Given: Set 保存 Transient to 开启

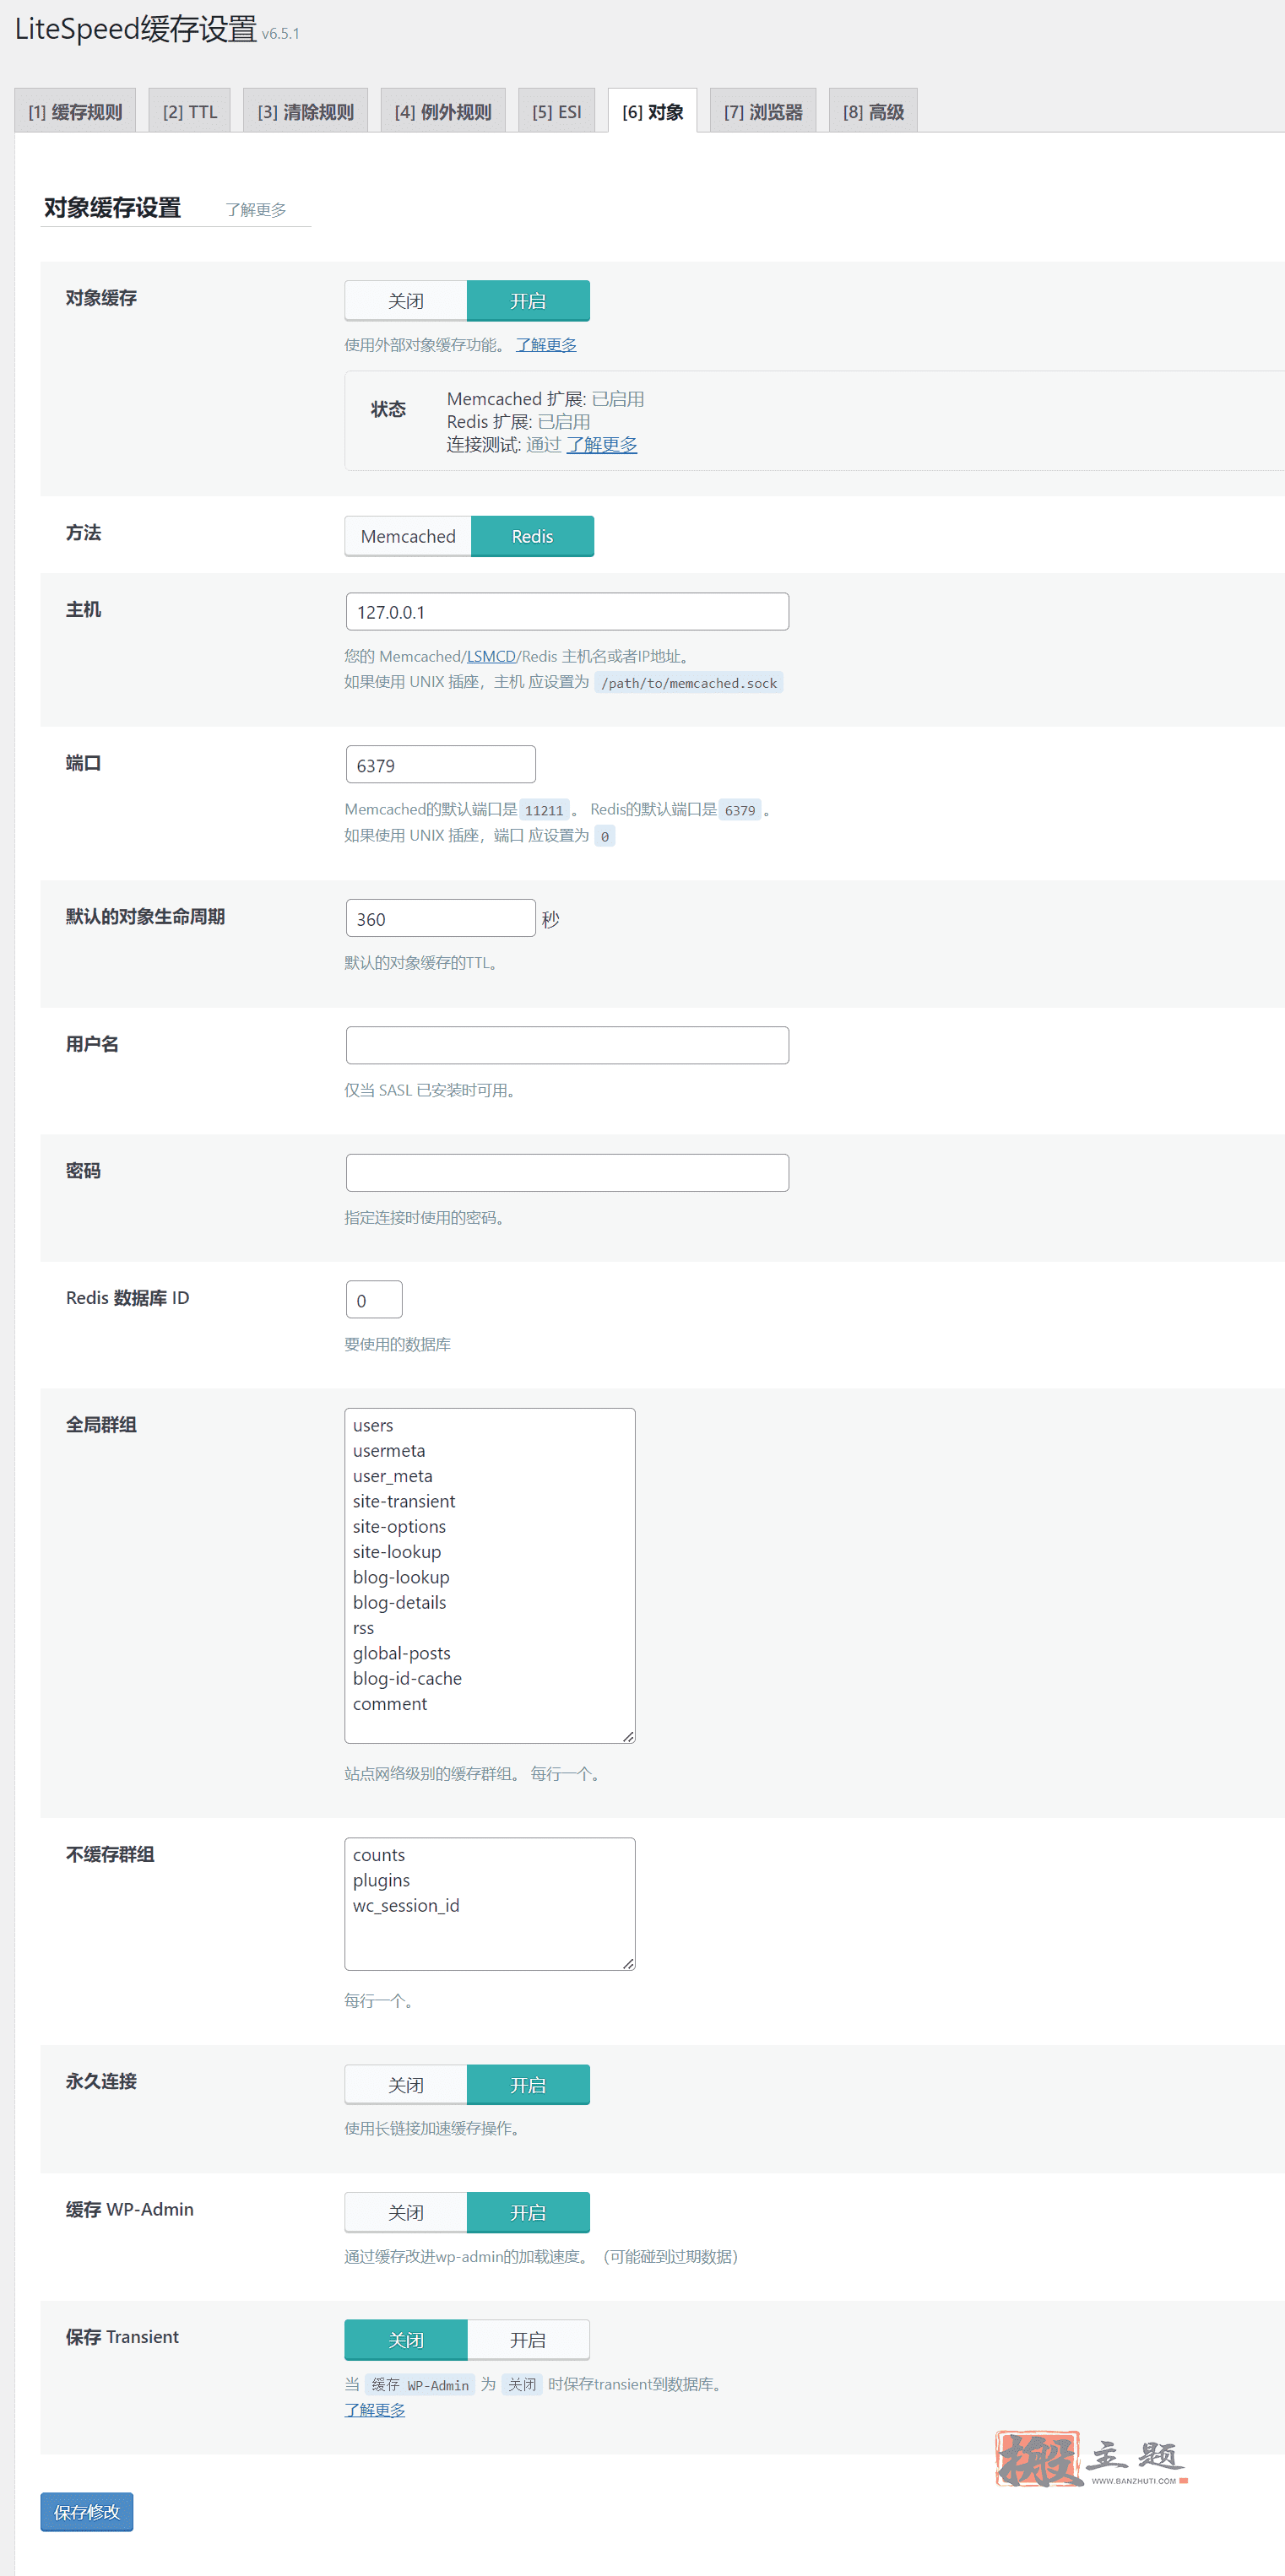Looking at the screenshot, I should [x=528, y=2341].
